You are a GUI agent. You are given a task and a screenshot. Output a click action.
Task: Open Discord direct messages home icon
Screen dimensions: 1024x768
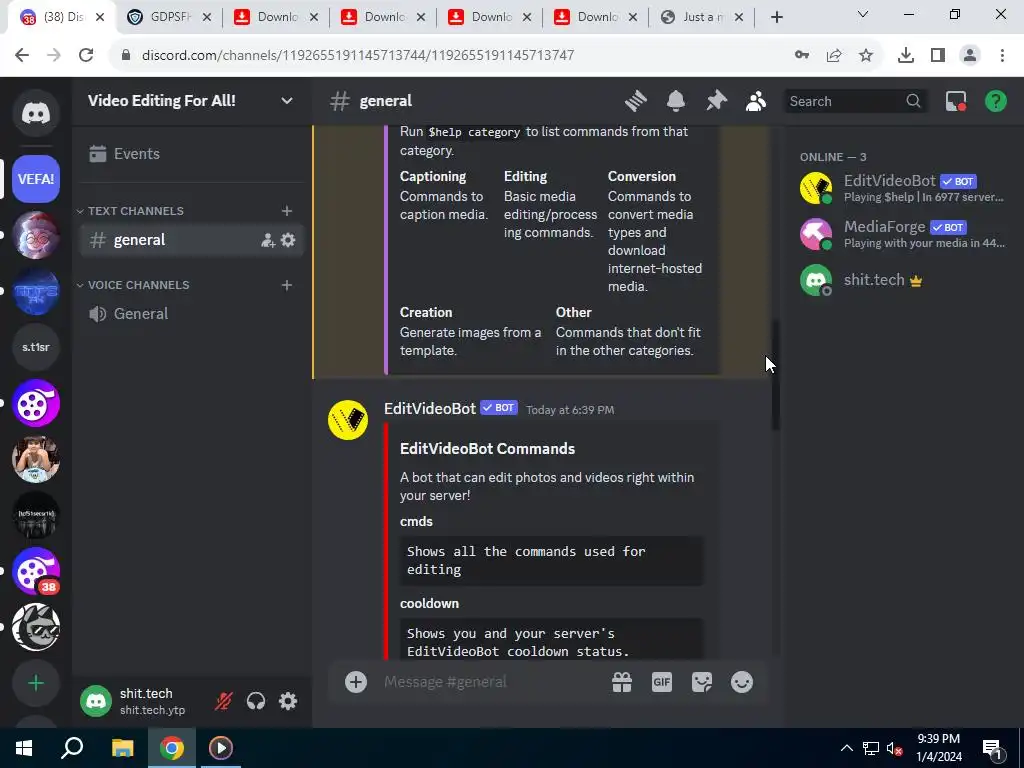[x=36, y=113]
